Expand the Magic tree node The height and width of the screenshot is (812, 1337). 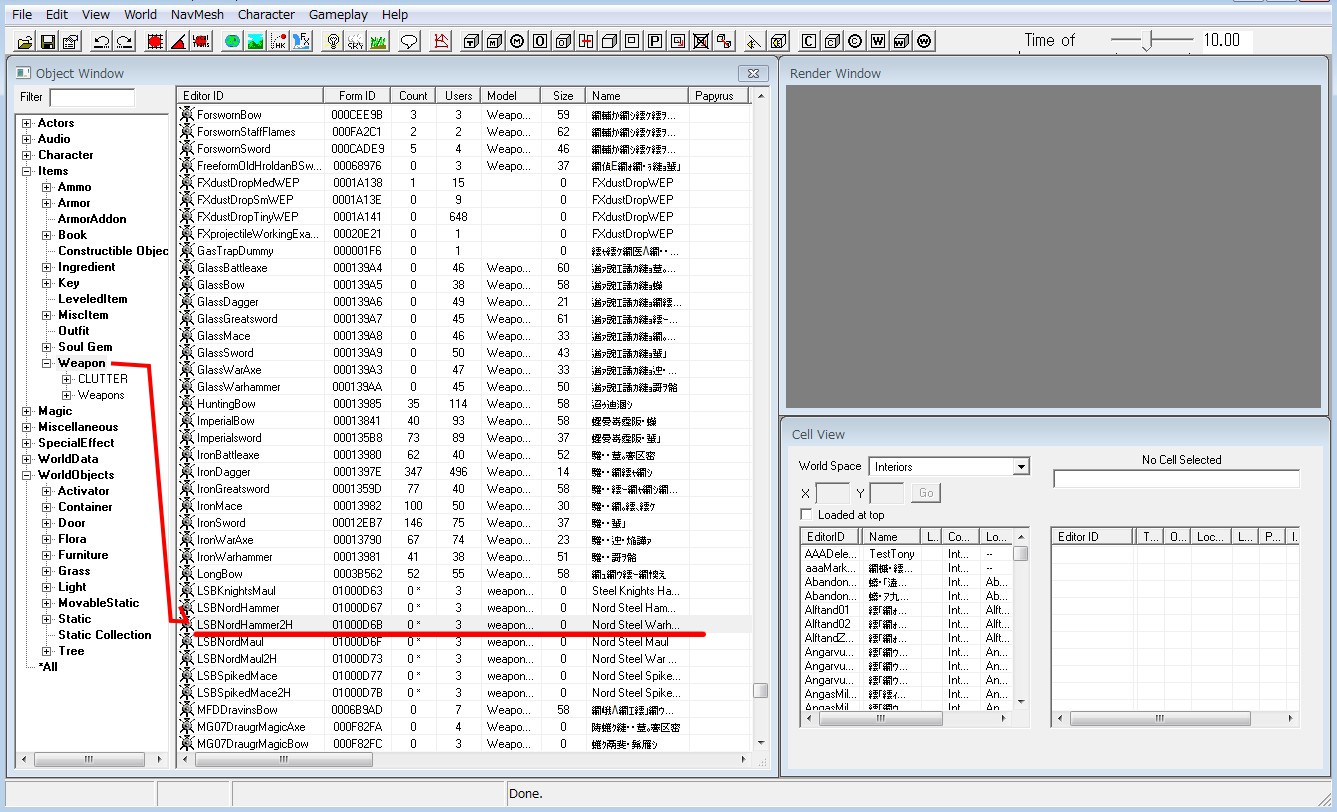27,411
